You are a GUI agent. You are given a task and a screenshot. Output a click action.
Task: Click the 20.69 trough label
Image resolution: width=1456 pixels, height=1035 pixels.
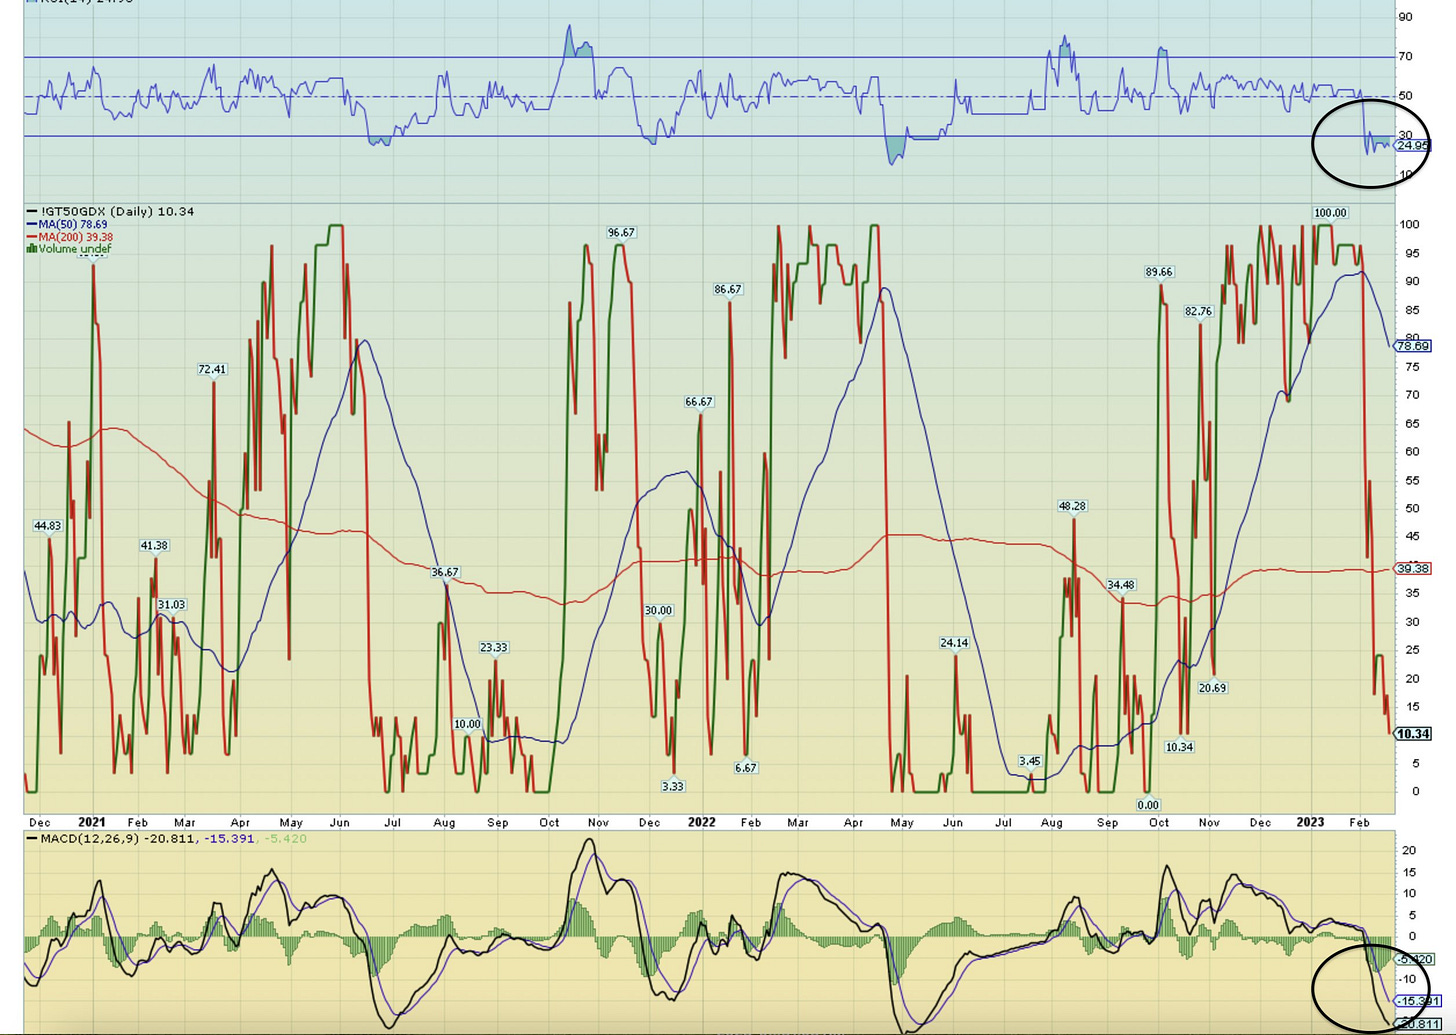(1212, 688)
